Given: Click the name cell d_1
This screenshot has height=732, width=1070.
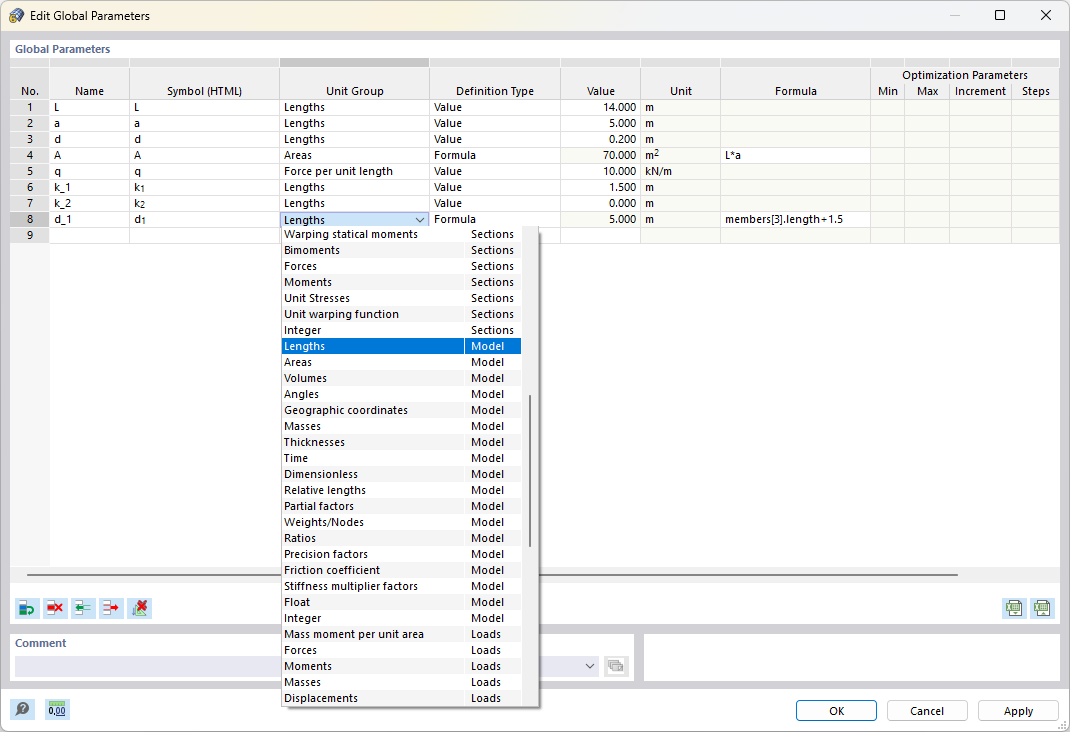Looking at the screenshot, I should point(89,219).
